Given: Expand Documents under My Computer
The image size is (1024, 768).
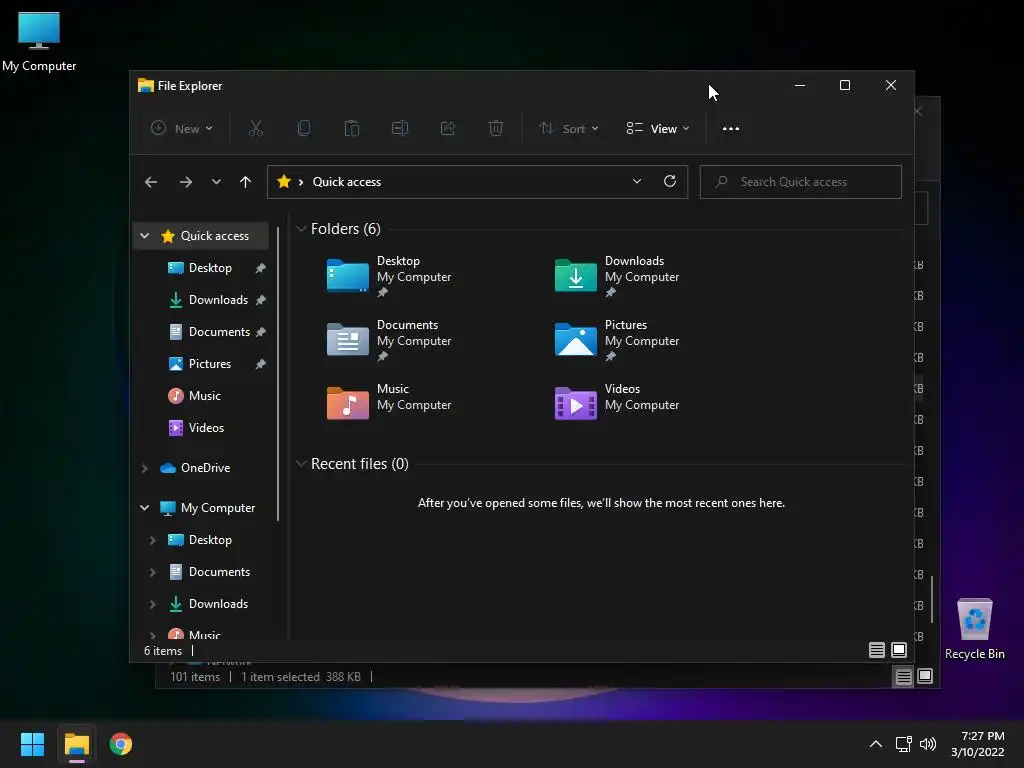Looking at the screenshot, I should pyautogui.click(x=152, y=572).
